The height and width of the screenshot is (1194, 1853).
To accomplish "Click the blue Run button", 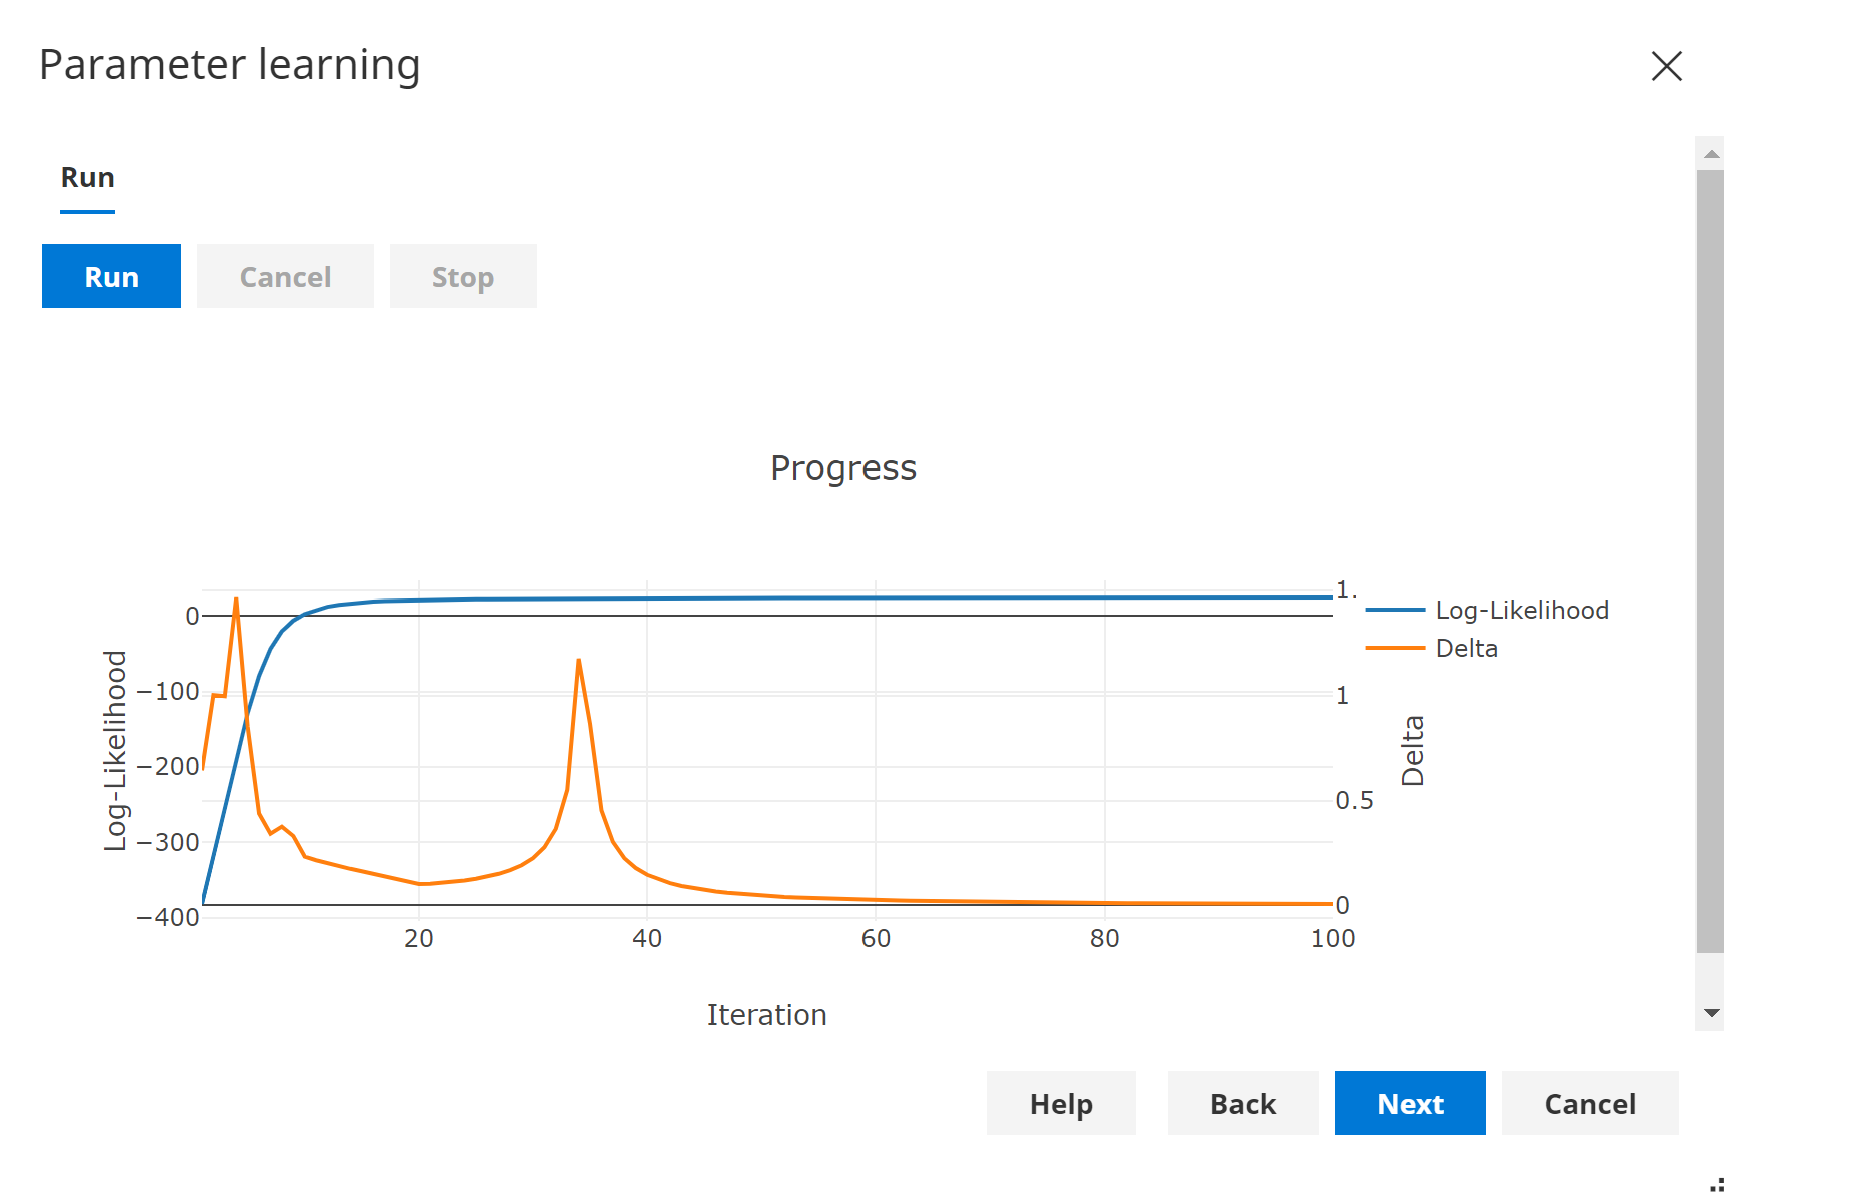I will pos(110,276).
